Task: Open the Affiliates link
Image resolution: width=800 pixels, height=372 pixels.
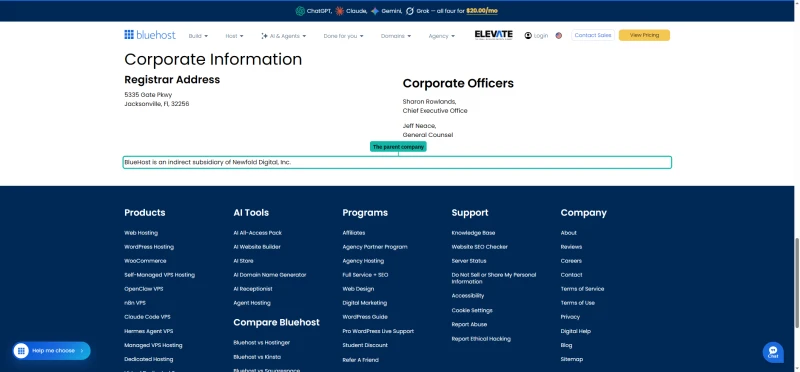Action: [x=354, y=233]
